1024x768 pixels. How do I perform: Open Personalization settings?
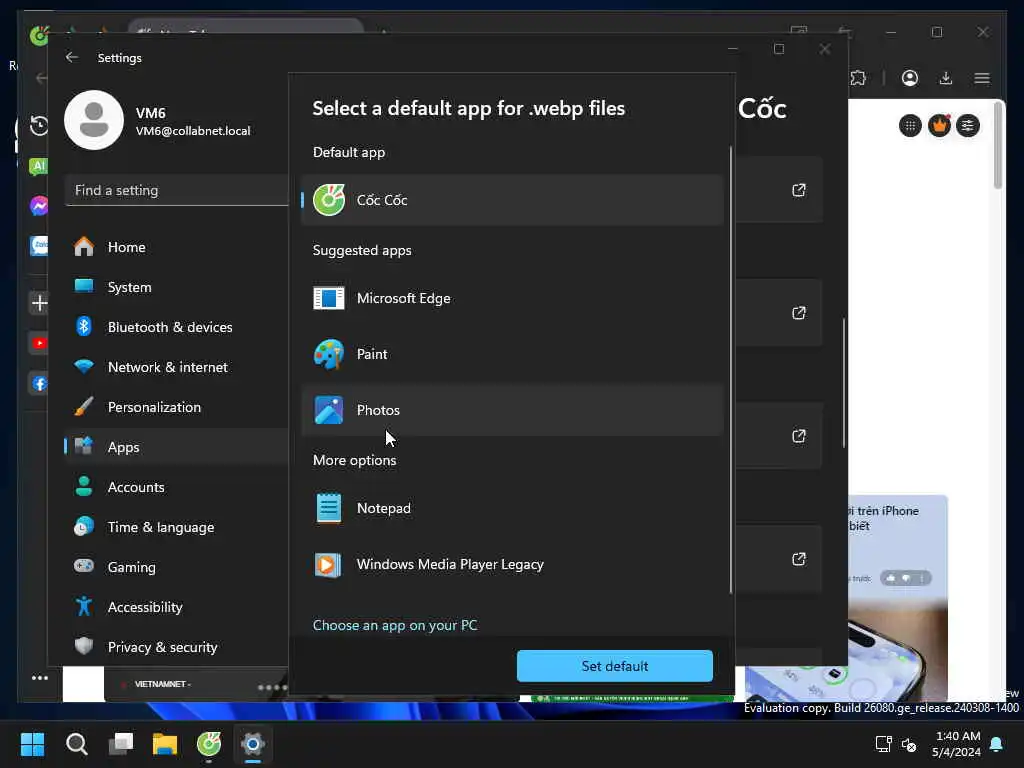[176, 408]
